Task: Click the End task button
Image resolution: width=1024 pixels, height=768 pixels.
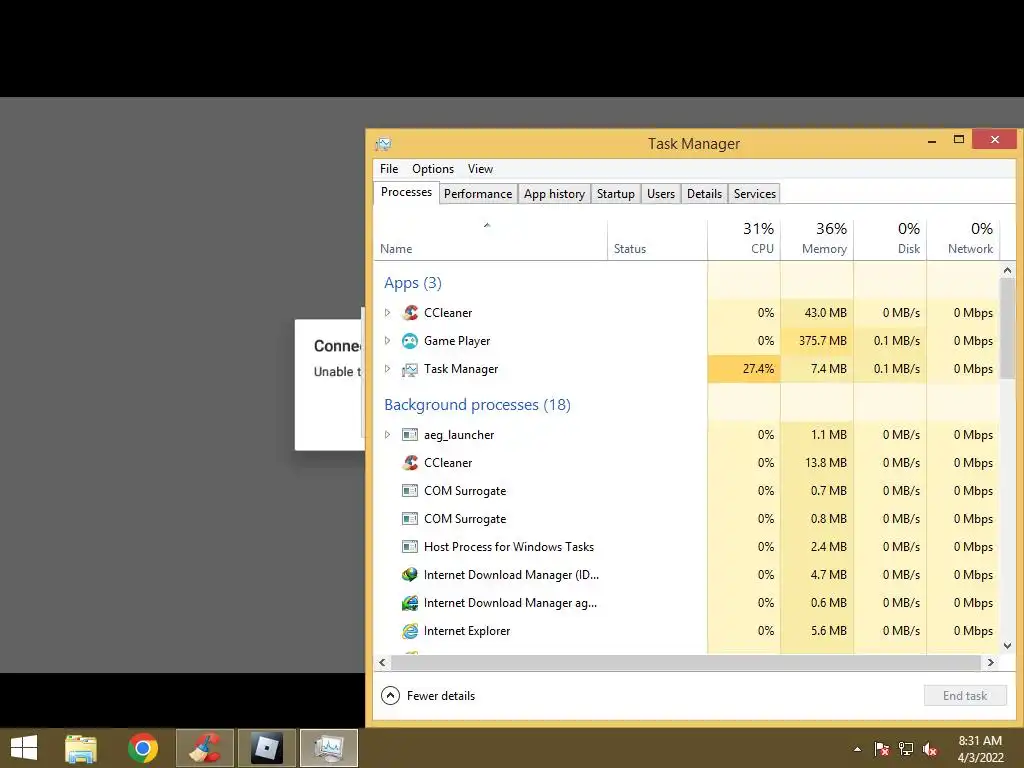Action: point(965,696)
